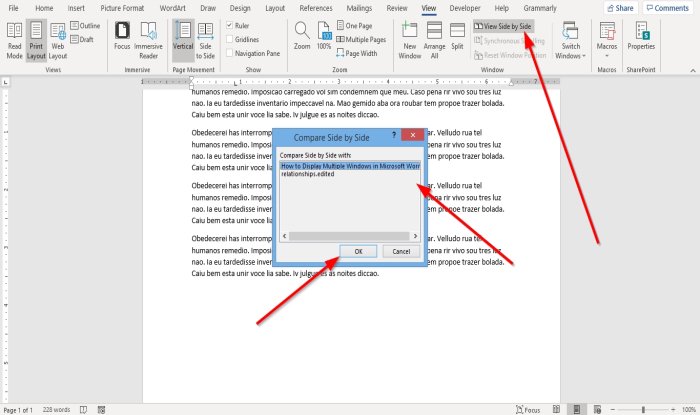This screenshot has height=415, width=700.
Task: Enable the Navigation Pane checkbox
Action: pyautogui.click(x=229, y=54)
